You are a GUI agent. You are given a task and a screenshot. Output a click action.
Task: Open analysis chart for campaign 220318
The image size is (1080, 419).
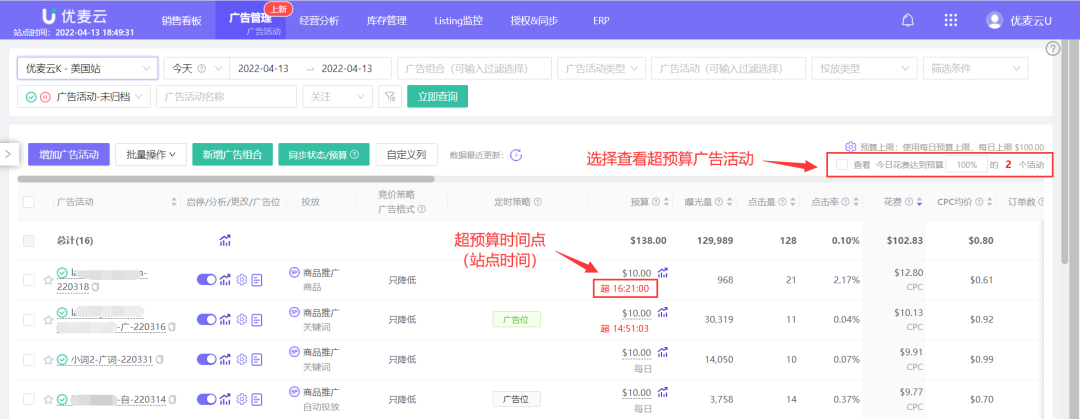pos(225,280)
